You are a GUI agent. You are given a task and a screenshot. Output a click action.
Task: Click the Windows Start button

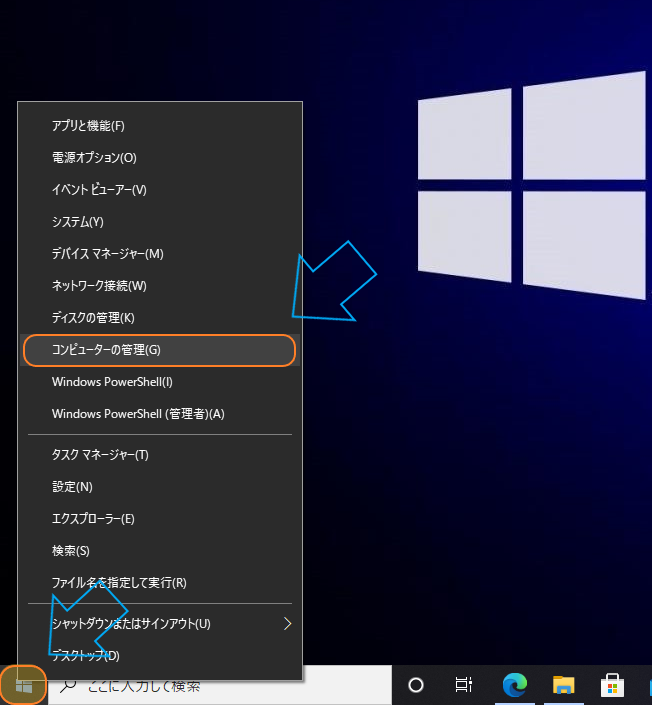click(23, 686)
